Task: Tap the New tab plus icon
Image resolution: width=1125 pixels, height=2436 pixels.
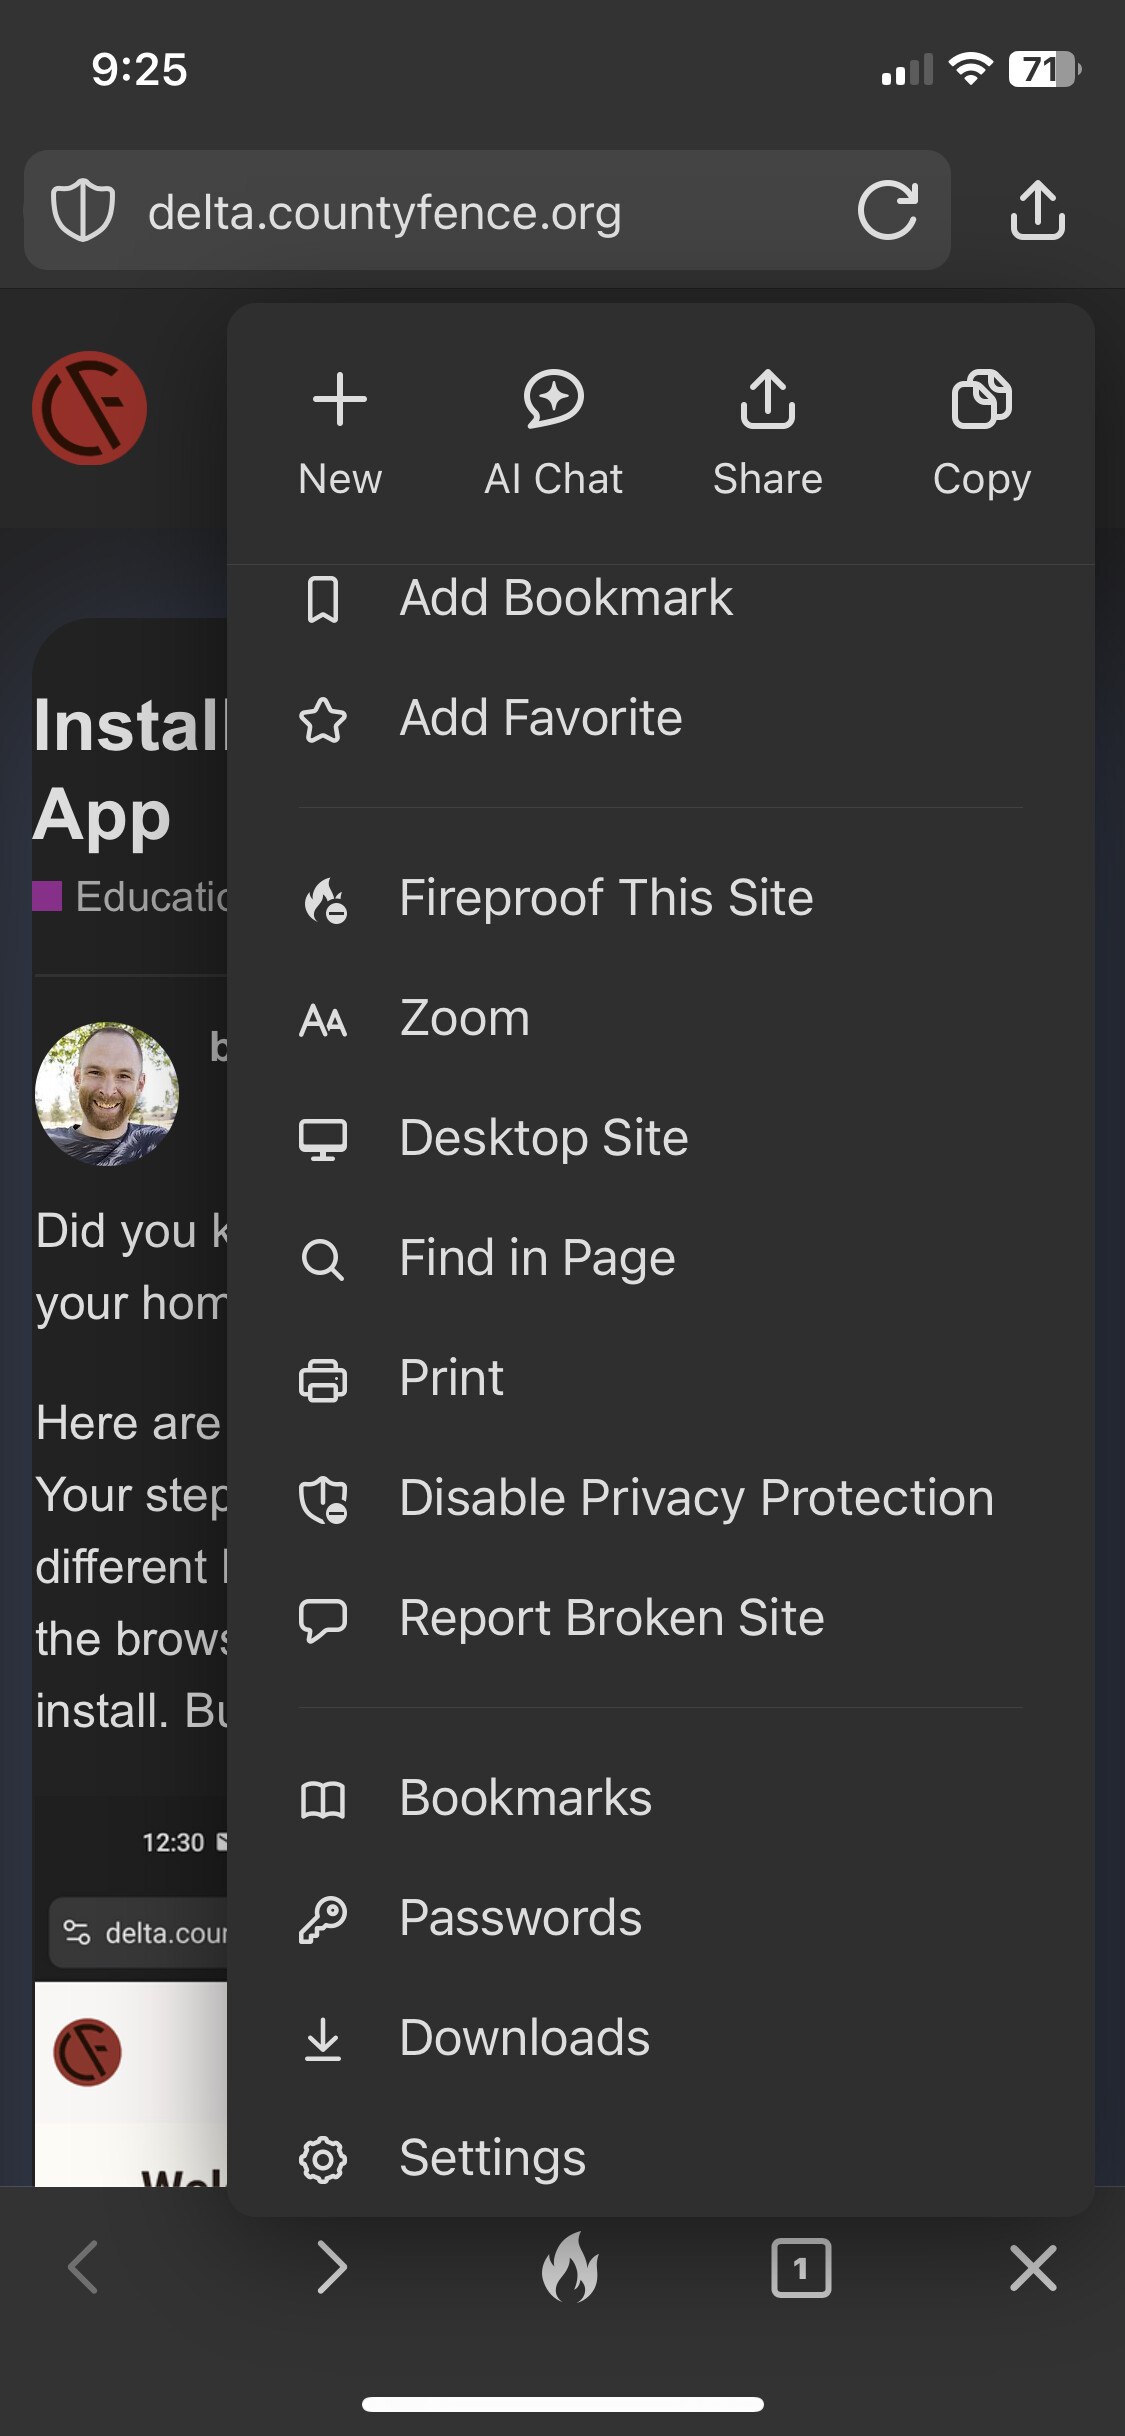Action: click(x=340, y=400)
